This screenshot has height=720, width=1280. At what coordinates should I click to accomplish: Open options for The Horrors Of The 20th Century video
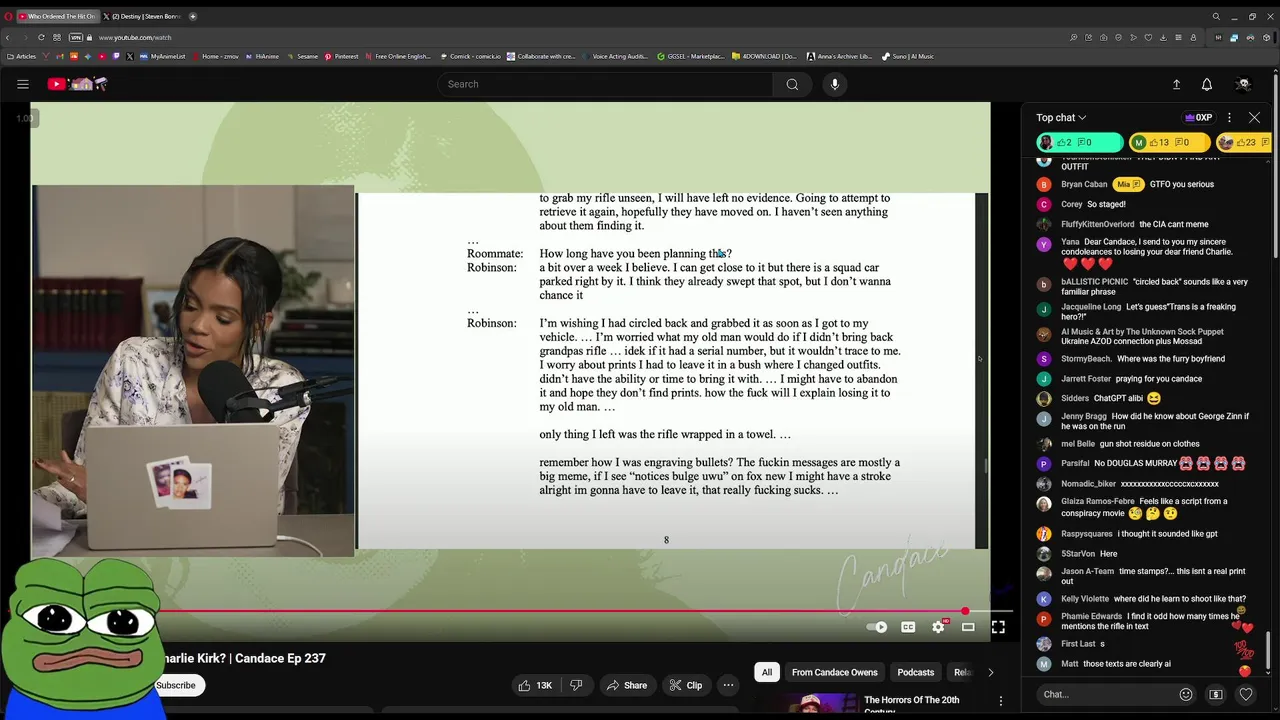[1001, 701]
